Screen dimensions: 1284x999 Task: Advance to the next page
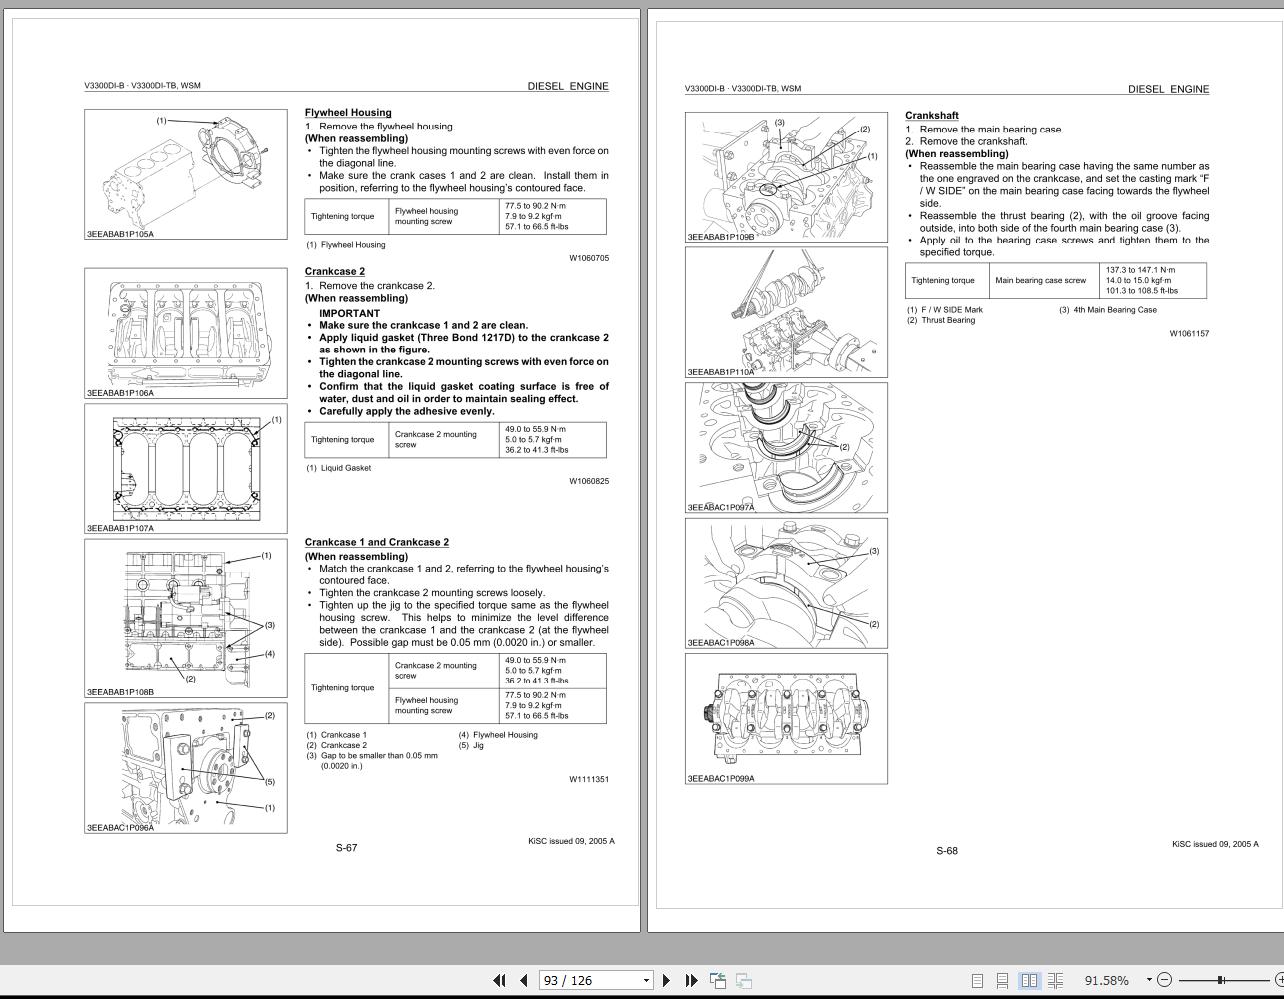pos(666,981)
